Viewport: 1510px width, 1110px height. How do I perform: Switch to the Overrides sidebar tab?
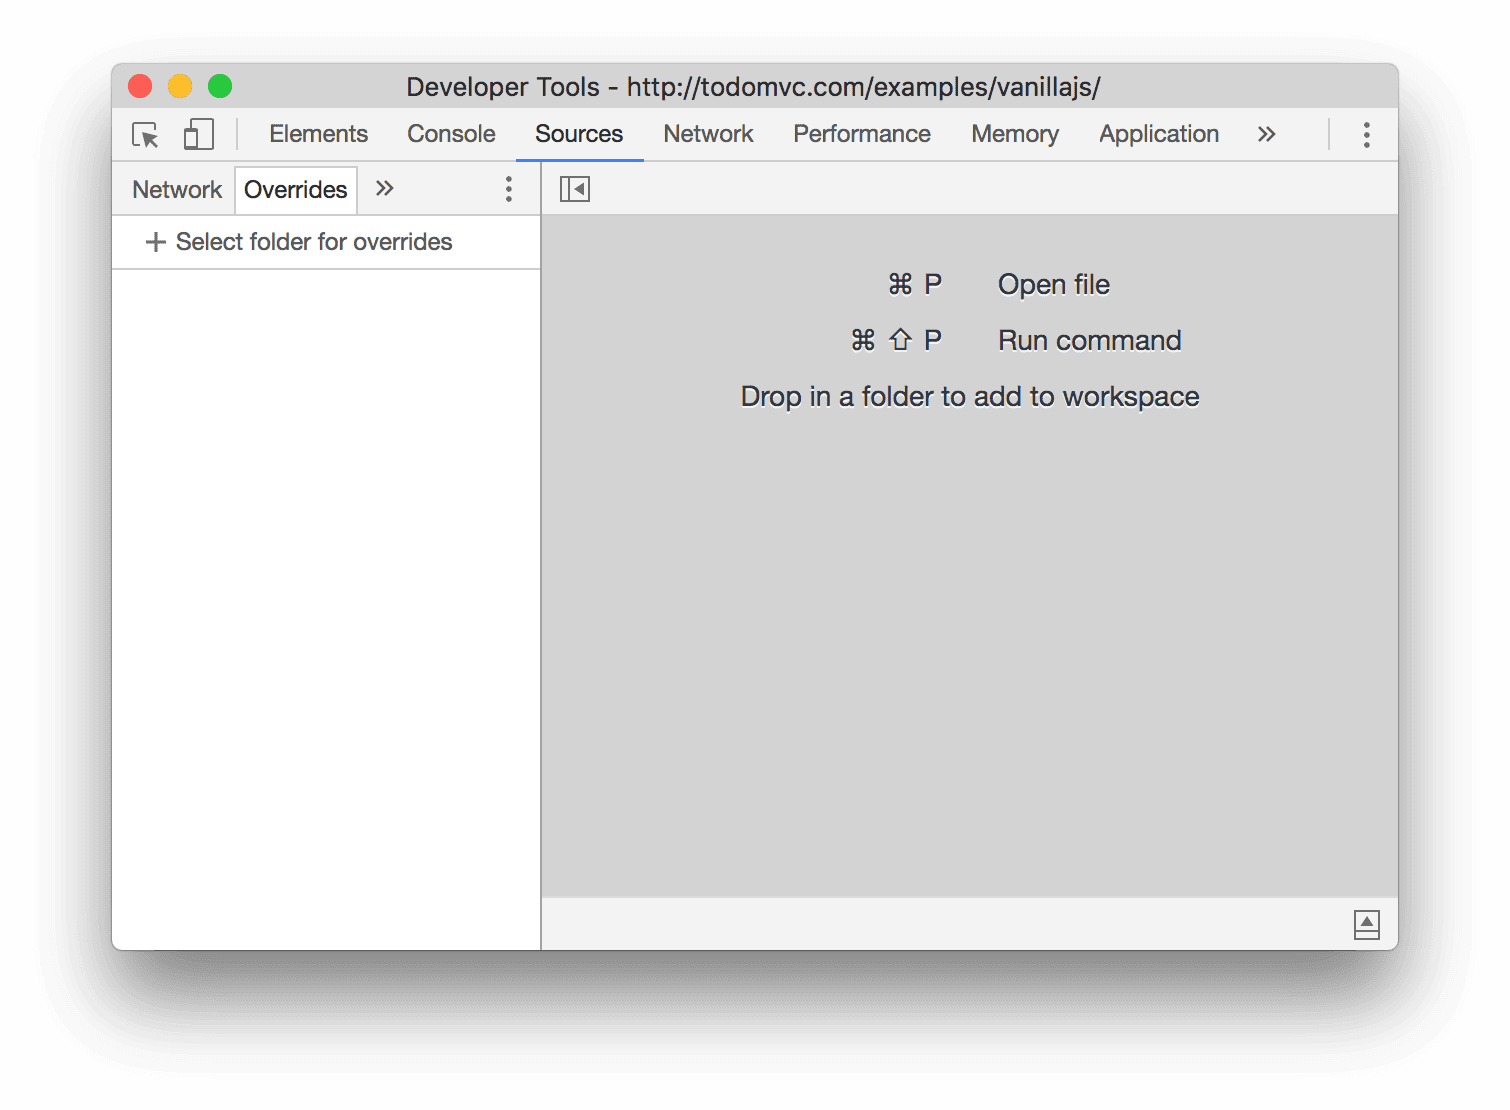pyautogui.click(x=295, y=189)
